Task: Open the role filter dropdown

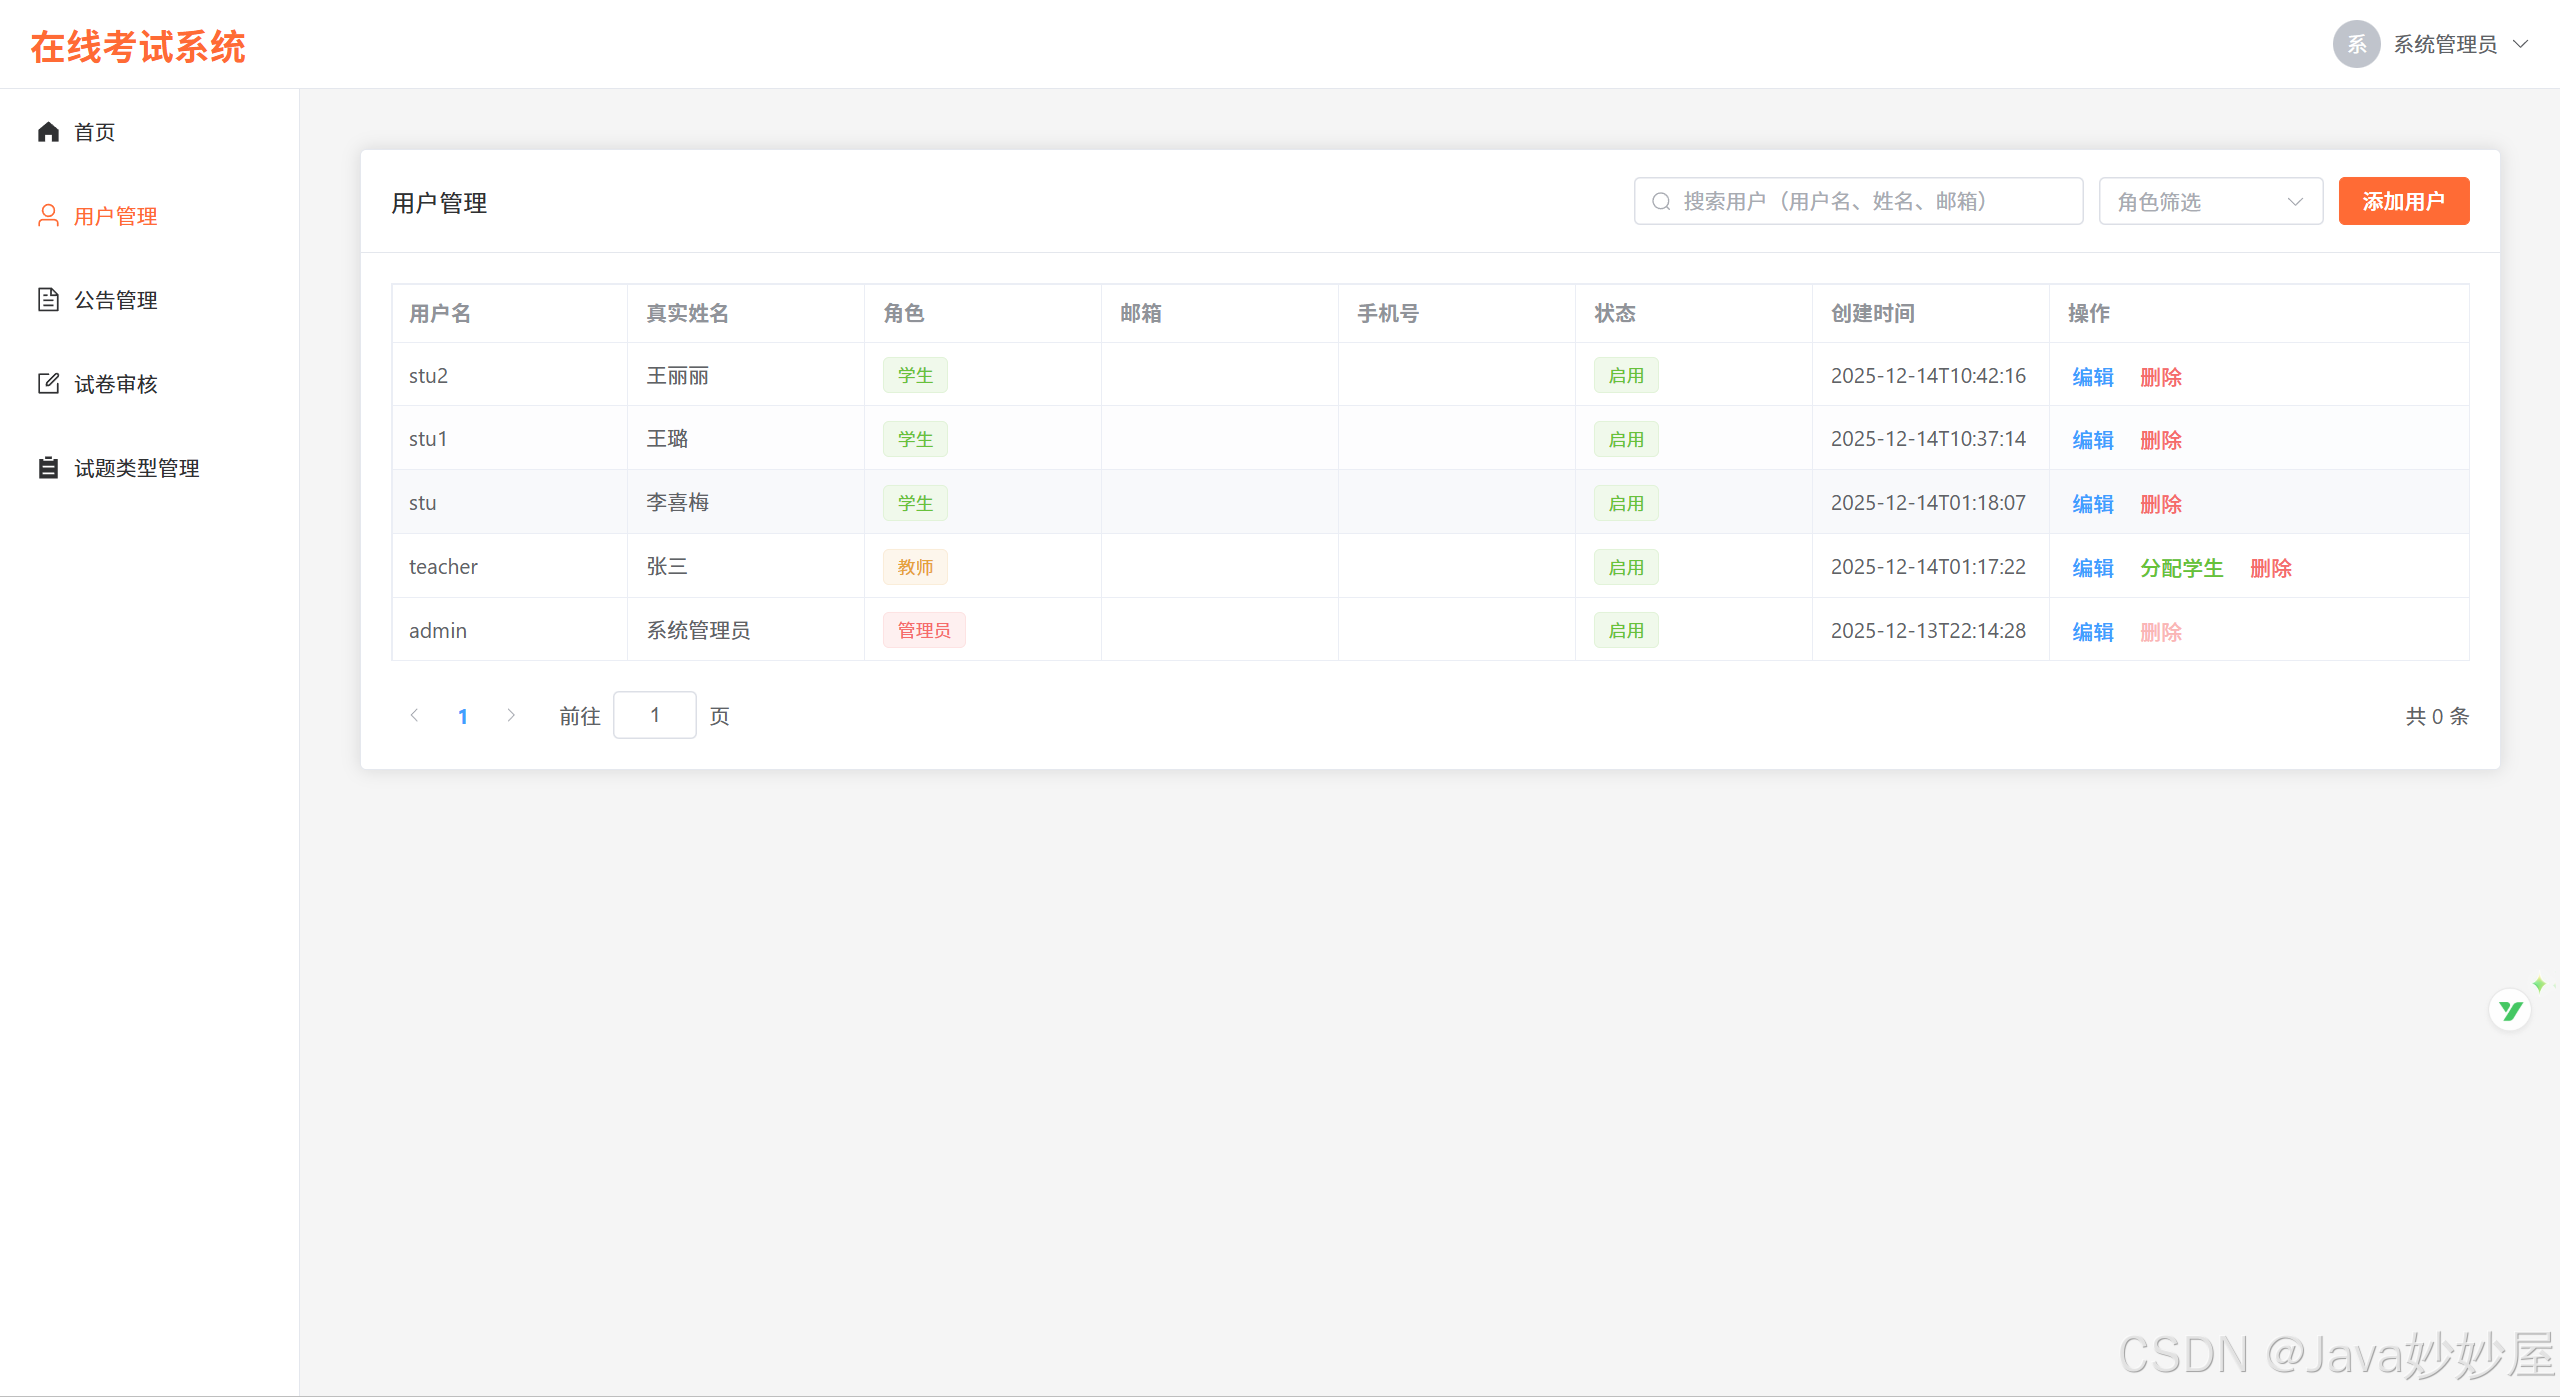Action: pyautogui.click(x=2210, y=202)
